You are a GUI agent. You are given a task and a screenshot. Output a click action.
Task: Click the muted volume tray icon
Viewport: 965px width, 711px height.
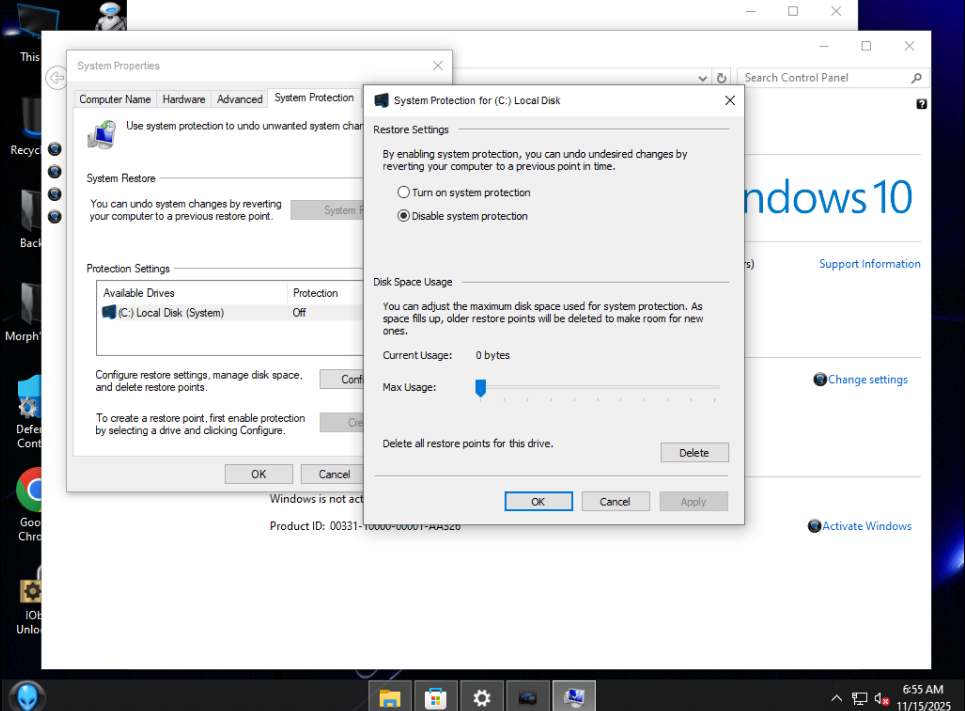tap(881, 699)
